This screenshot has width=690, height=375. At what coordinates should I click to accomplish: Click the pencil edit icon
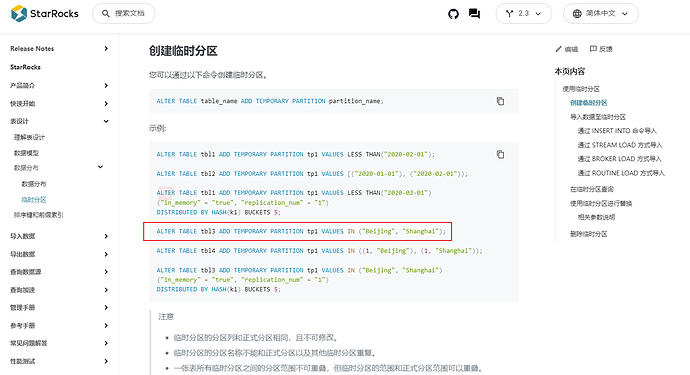pos(558,49)
